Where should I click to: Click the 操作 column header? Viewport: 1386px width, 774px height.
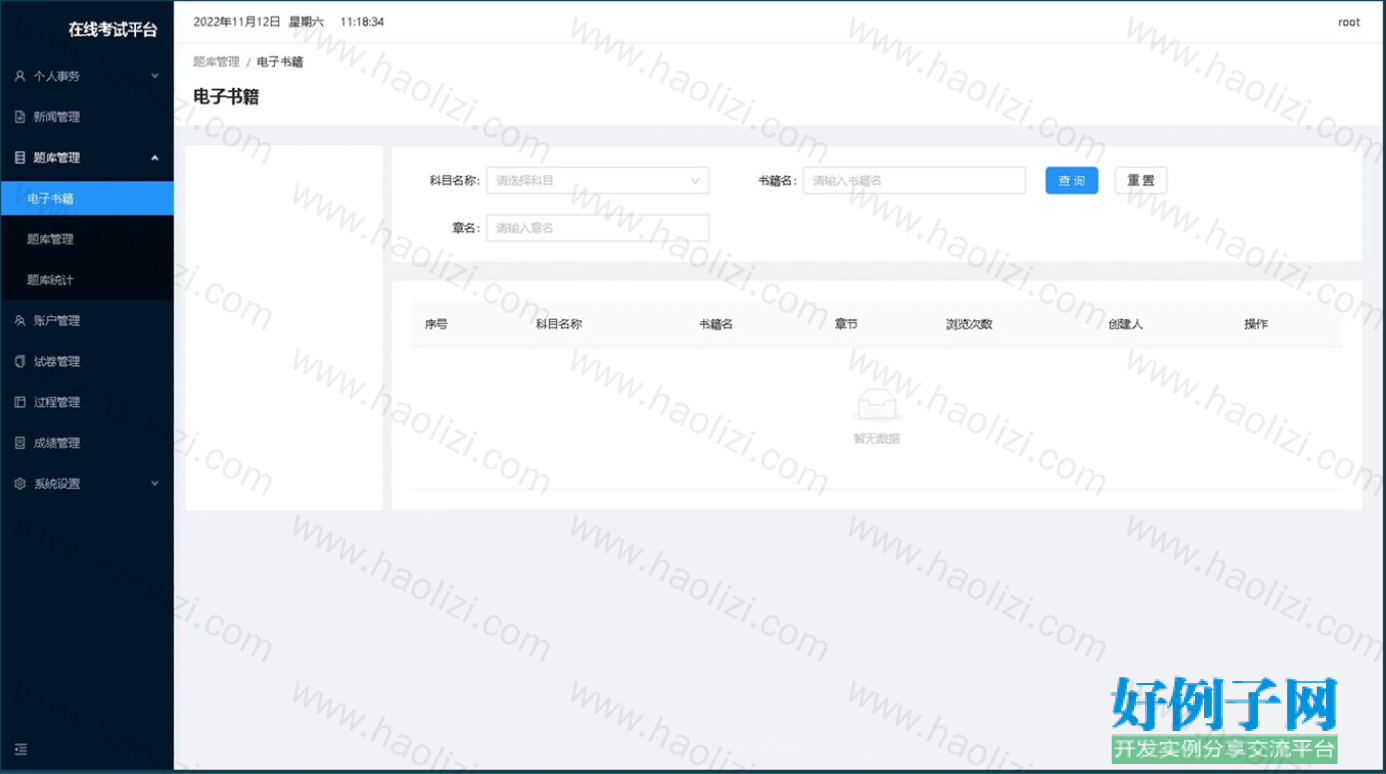pos(1256,325)
